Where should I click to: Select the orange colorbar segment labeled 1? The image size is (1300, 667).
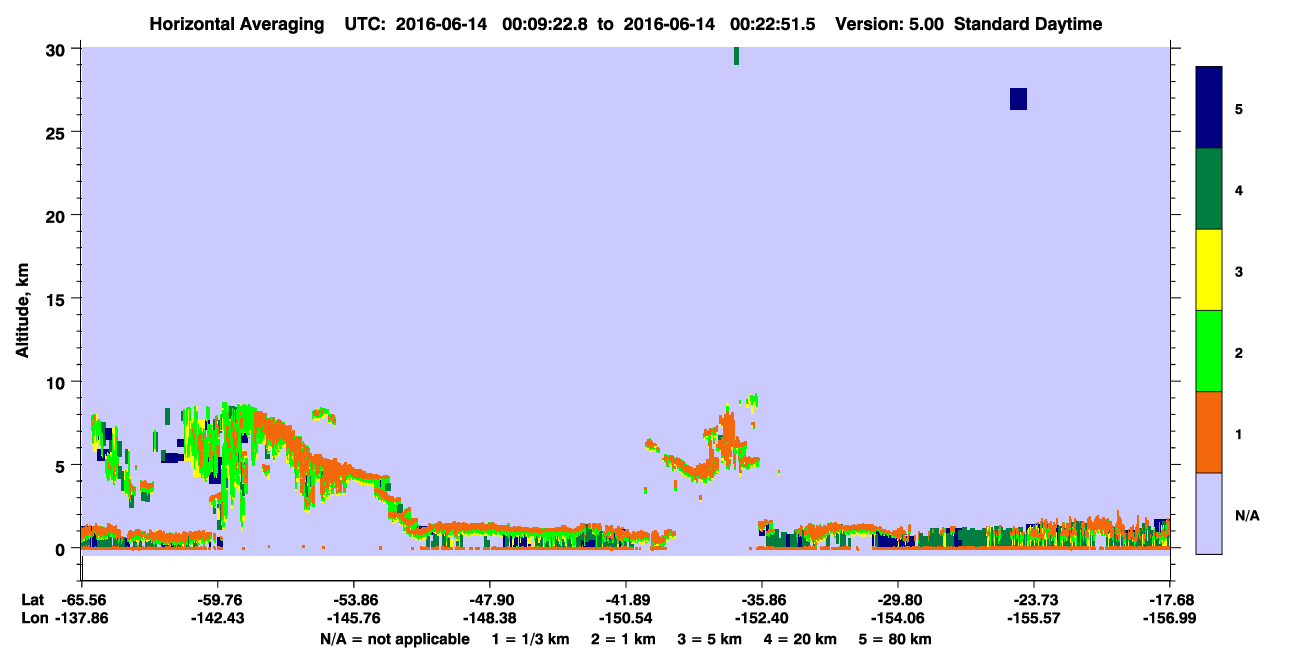point(1209,432)
